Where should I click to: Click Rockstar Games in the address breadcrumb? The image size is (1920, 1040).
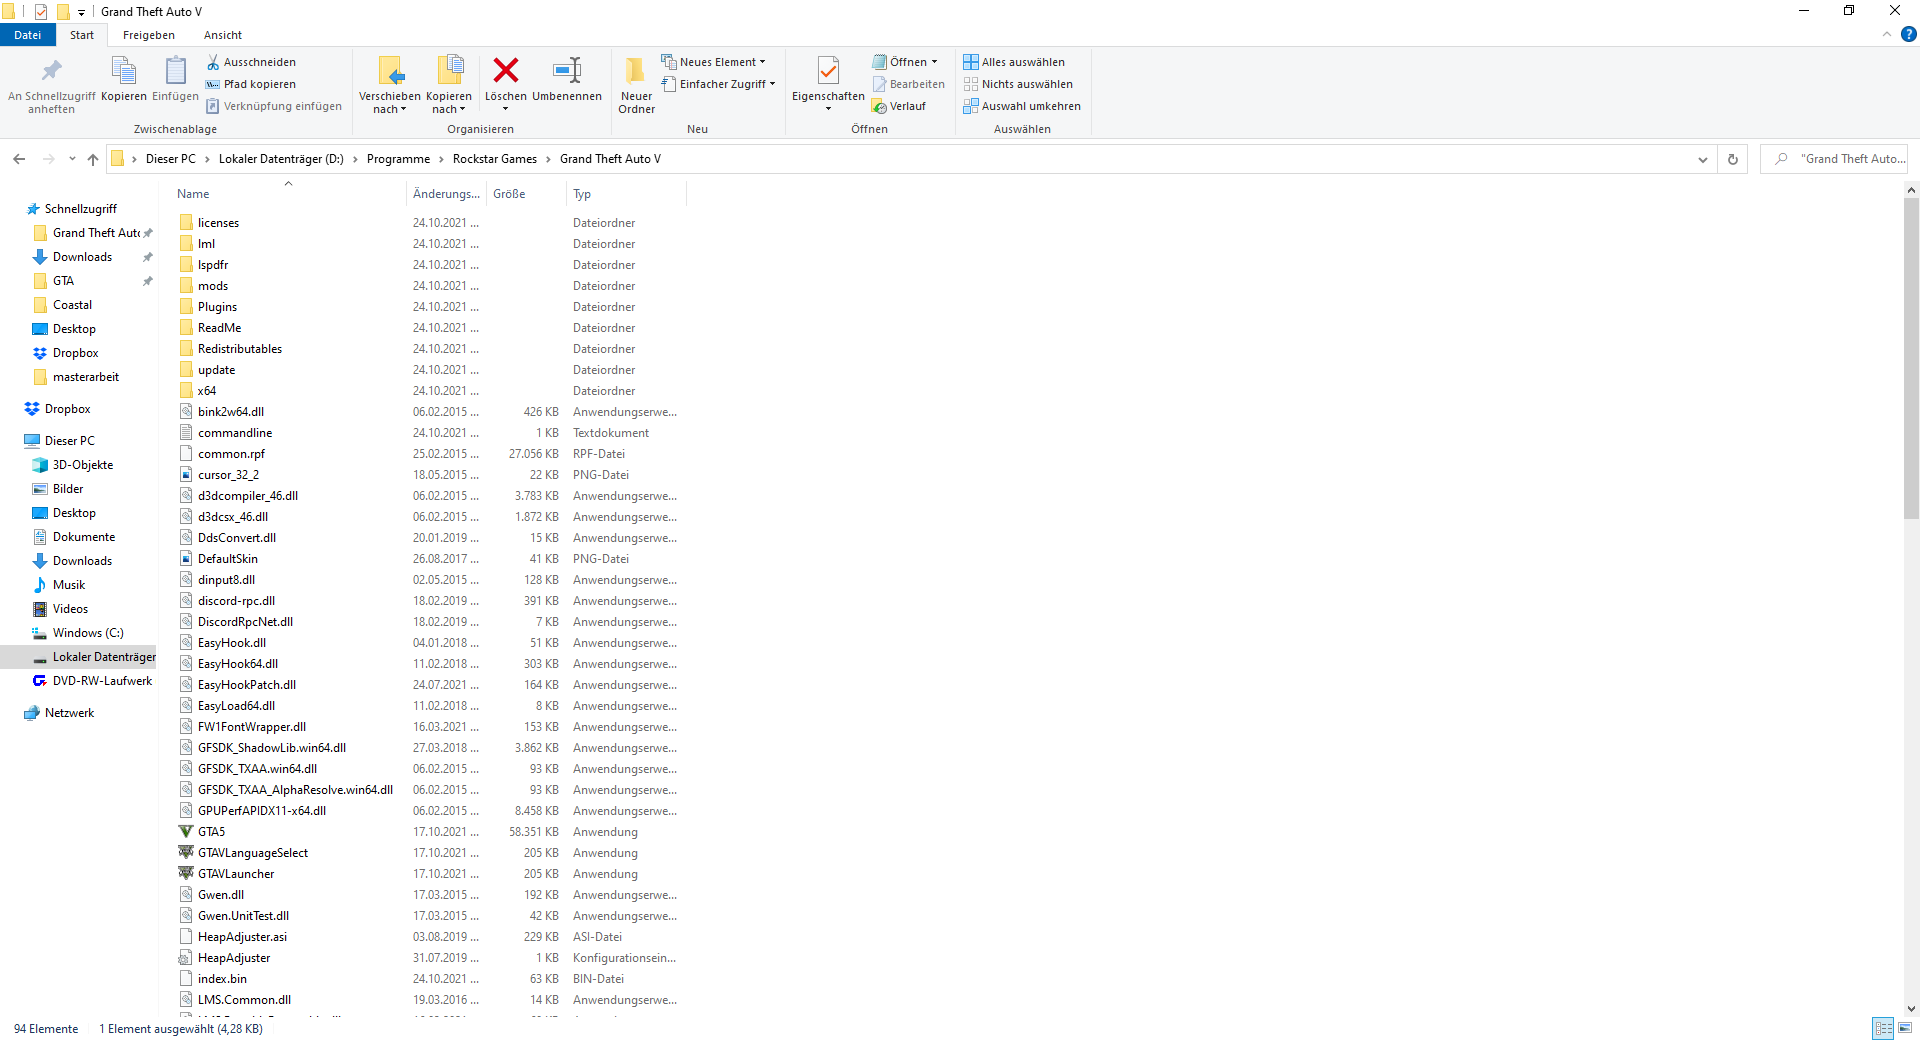495,159
